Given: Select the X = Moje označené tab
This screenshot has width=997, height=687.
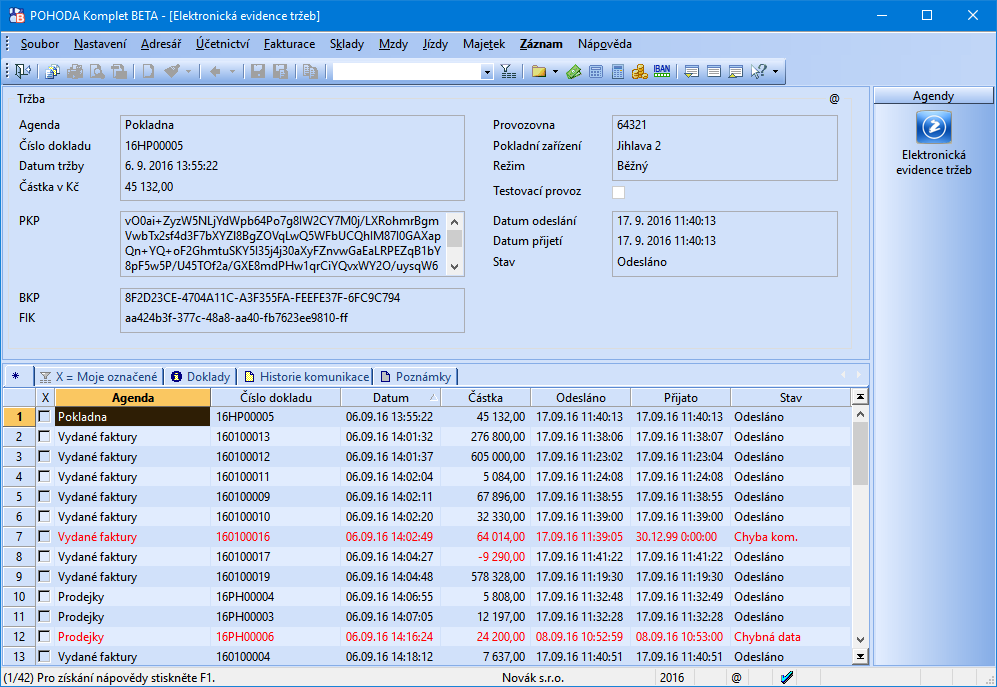Looking at the screenshot, I should coord(99,377).
